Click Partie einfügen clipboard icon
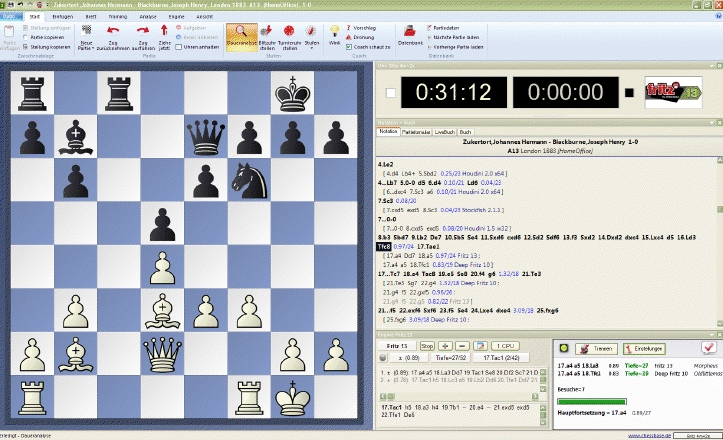The height and width of the screenshot is (440, 723). click(9, 31)
